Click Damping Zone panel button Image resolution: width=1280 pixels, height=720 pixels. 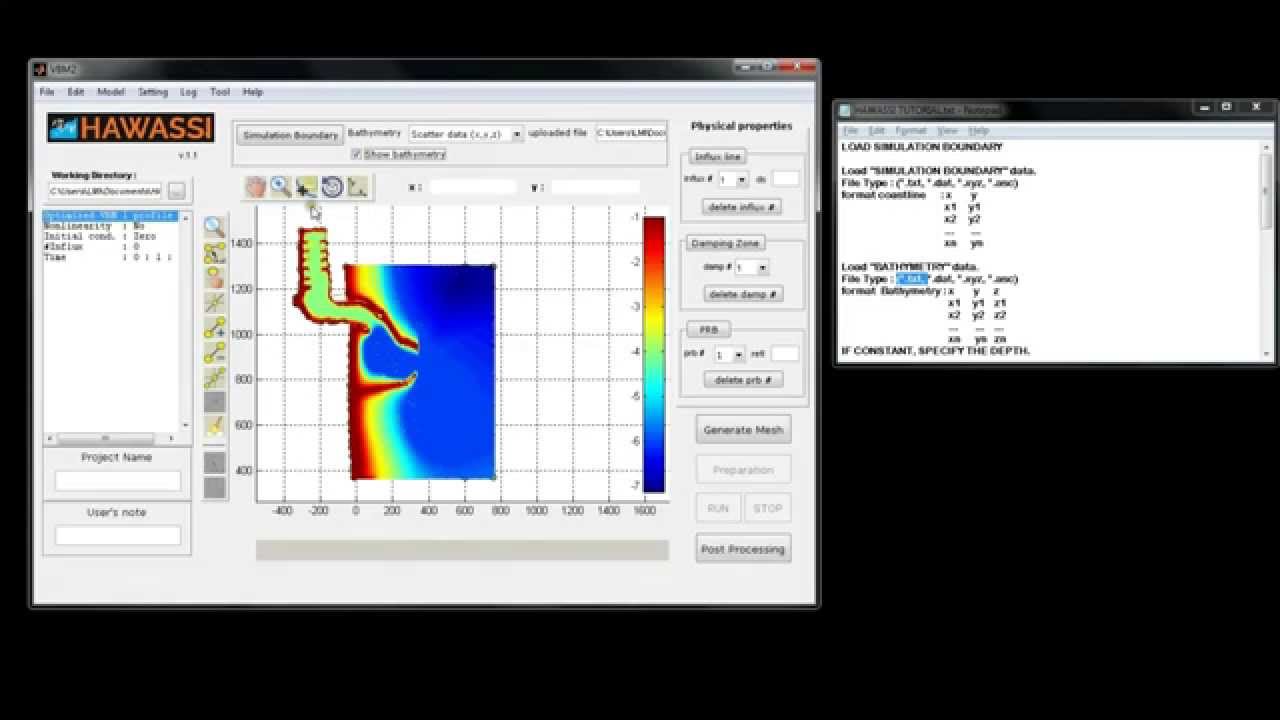pos(727,243)
